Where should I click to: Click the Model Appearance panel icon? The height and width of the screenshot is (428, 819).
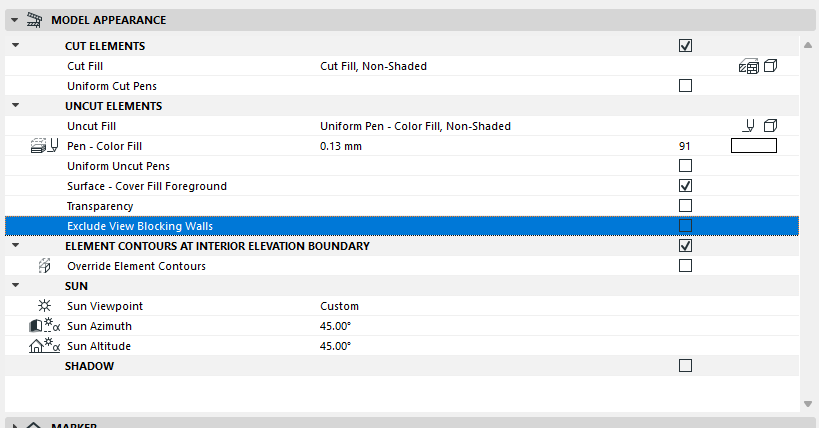tap(37, 20)
